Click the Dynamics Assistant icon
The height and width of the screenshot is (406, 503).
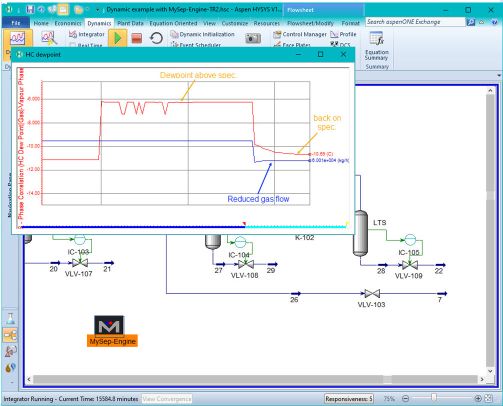(49, 38)
